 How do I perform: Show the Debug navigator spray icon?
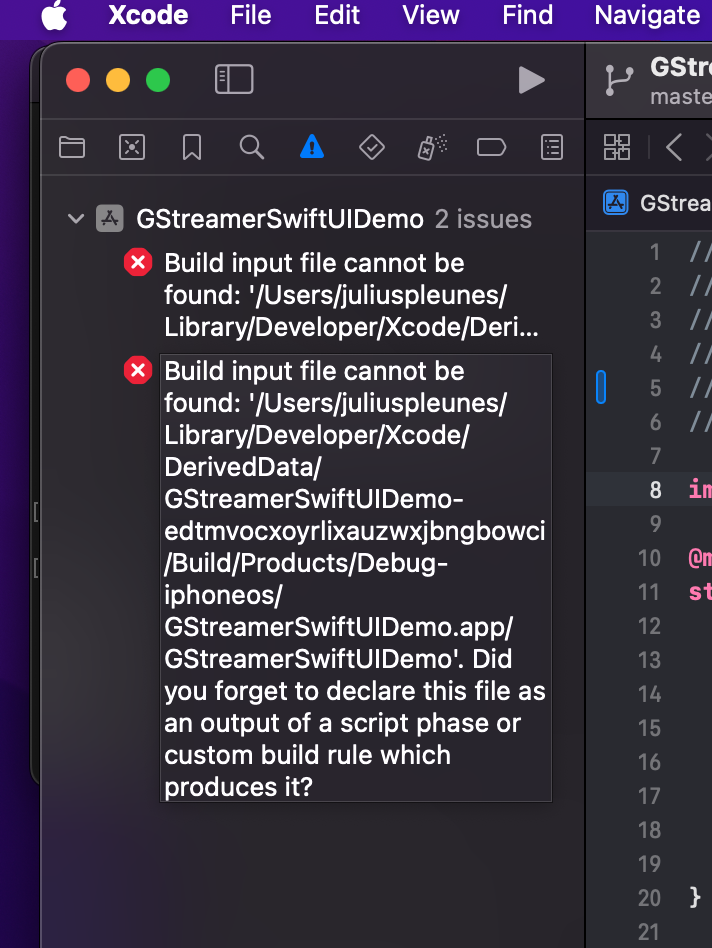[x=432, y=147]
